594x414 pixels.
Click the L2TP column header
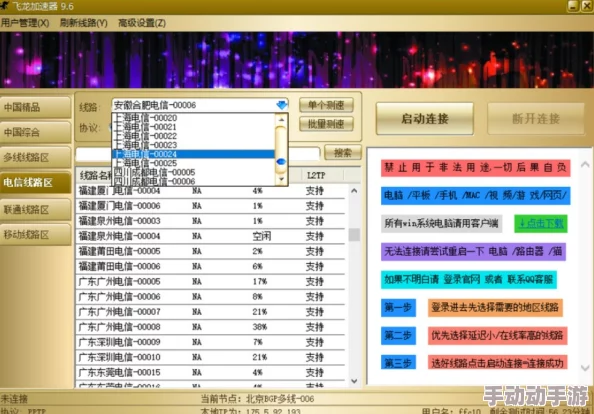(316, 175)
